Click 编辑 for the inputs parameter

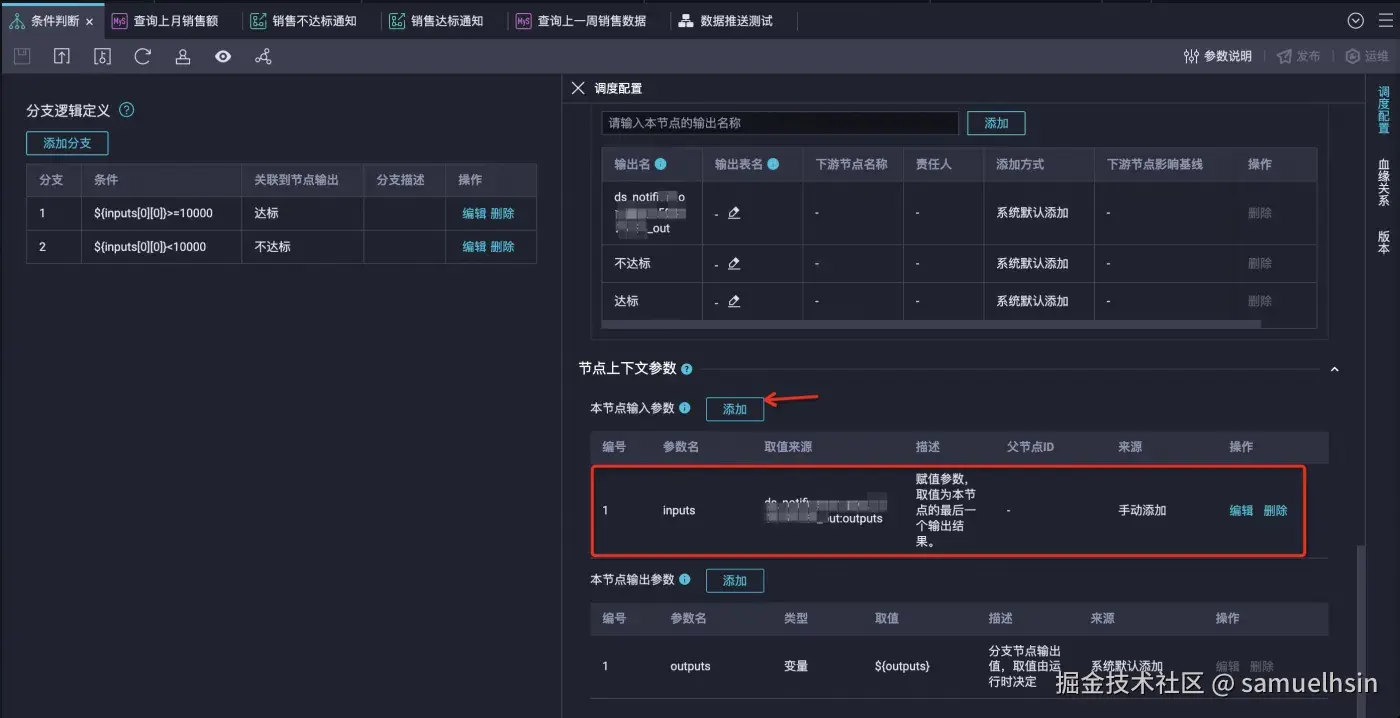1241,510
